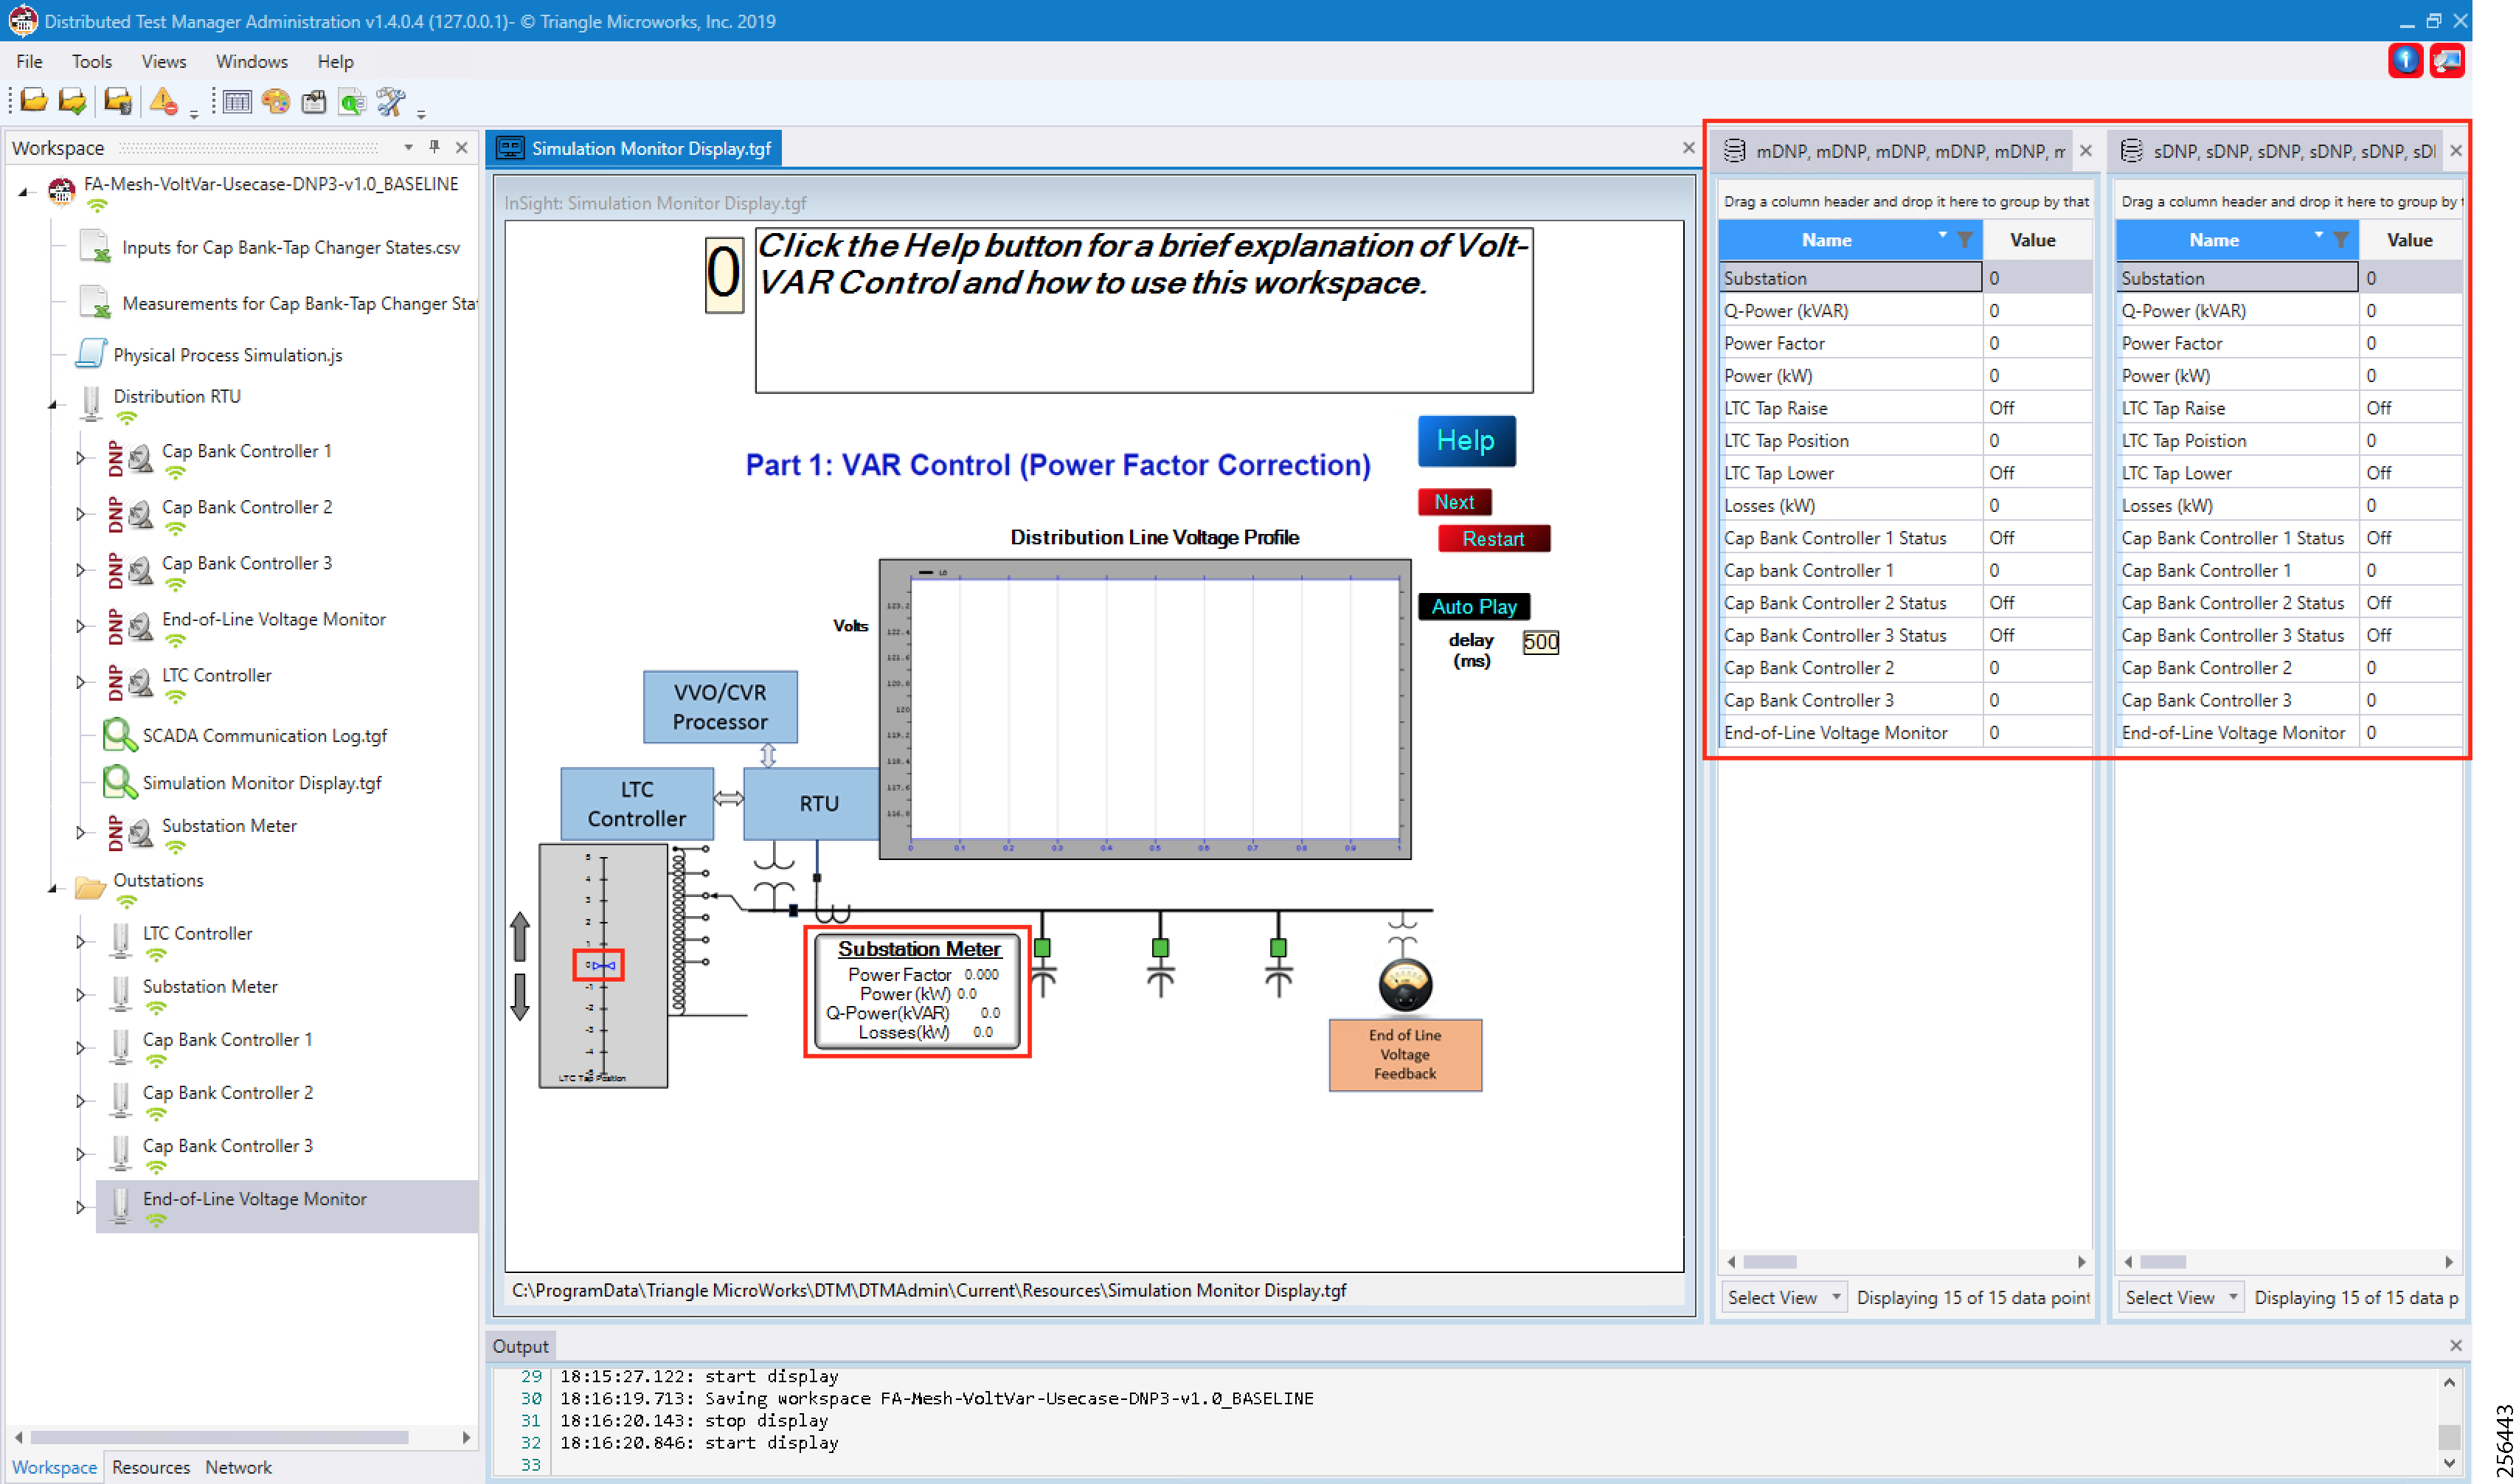Click the Workspace tree horizontal scrollbar

click(x=219, y=1437)
